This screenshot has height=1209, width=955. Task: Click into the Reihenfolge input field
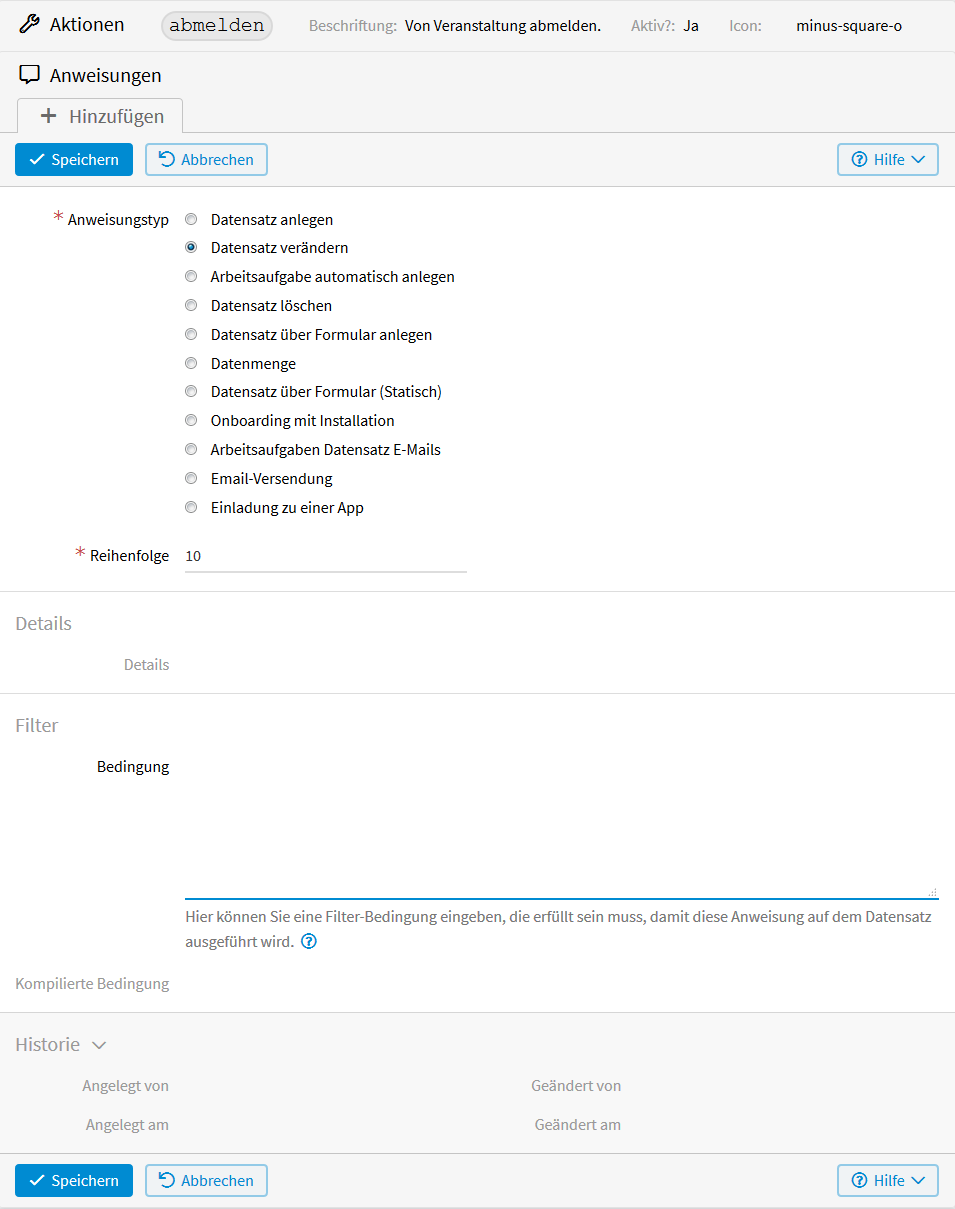[x=325, y=556]
